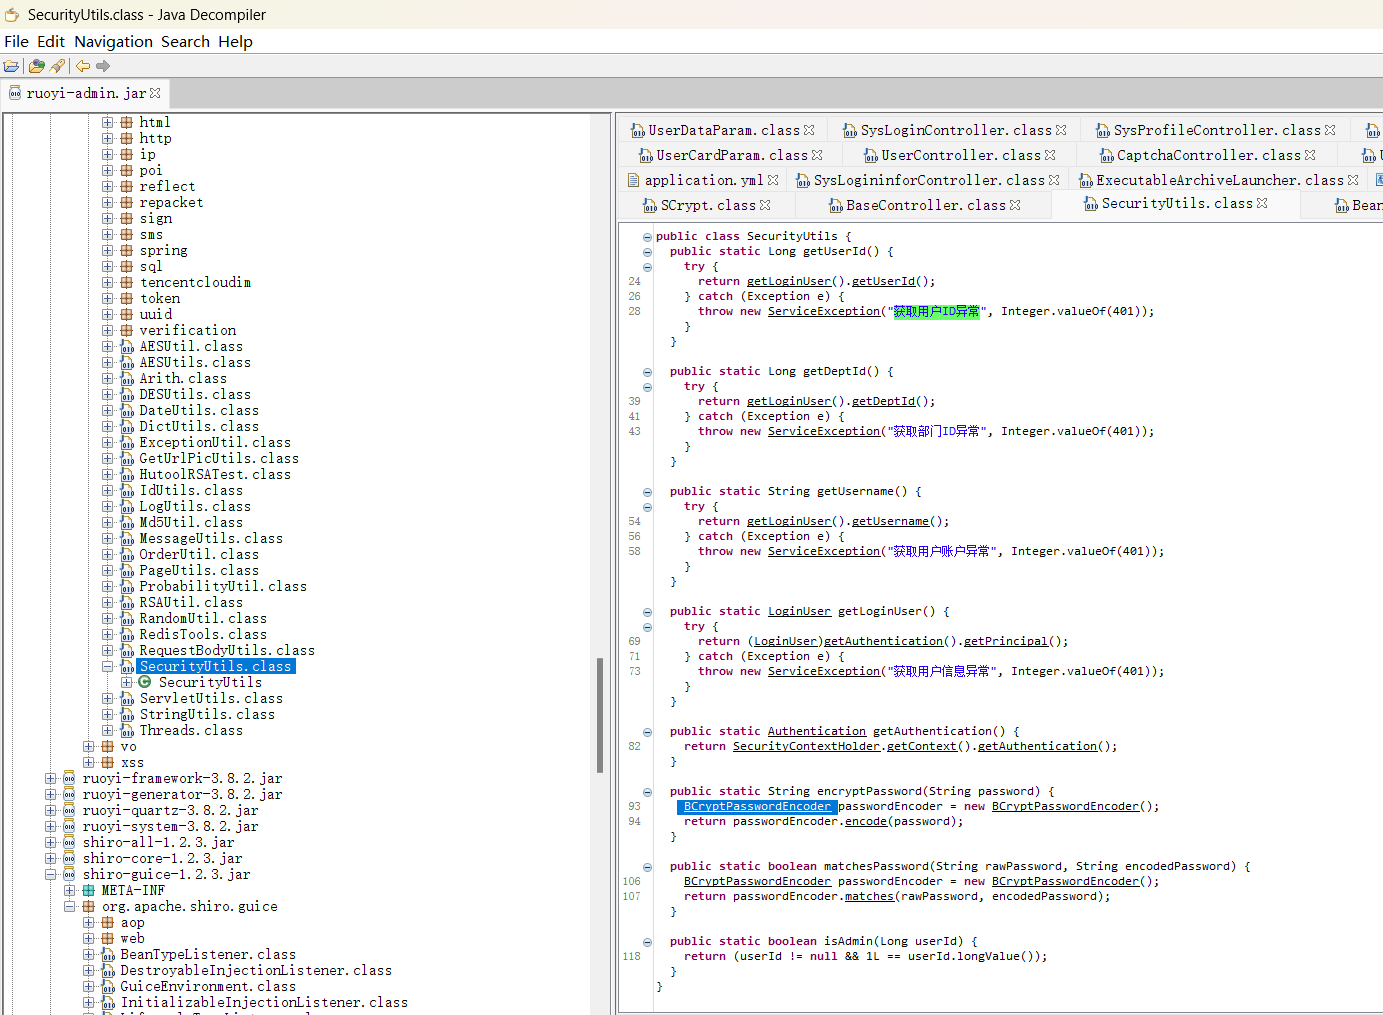Select the AESUtils.class file icon
This screenshot has height=1015, width=1383.
click(x=127, y=362)
